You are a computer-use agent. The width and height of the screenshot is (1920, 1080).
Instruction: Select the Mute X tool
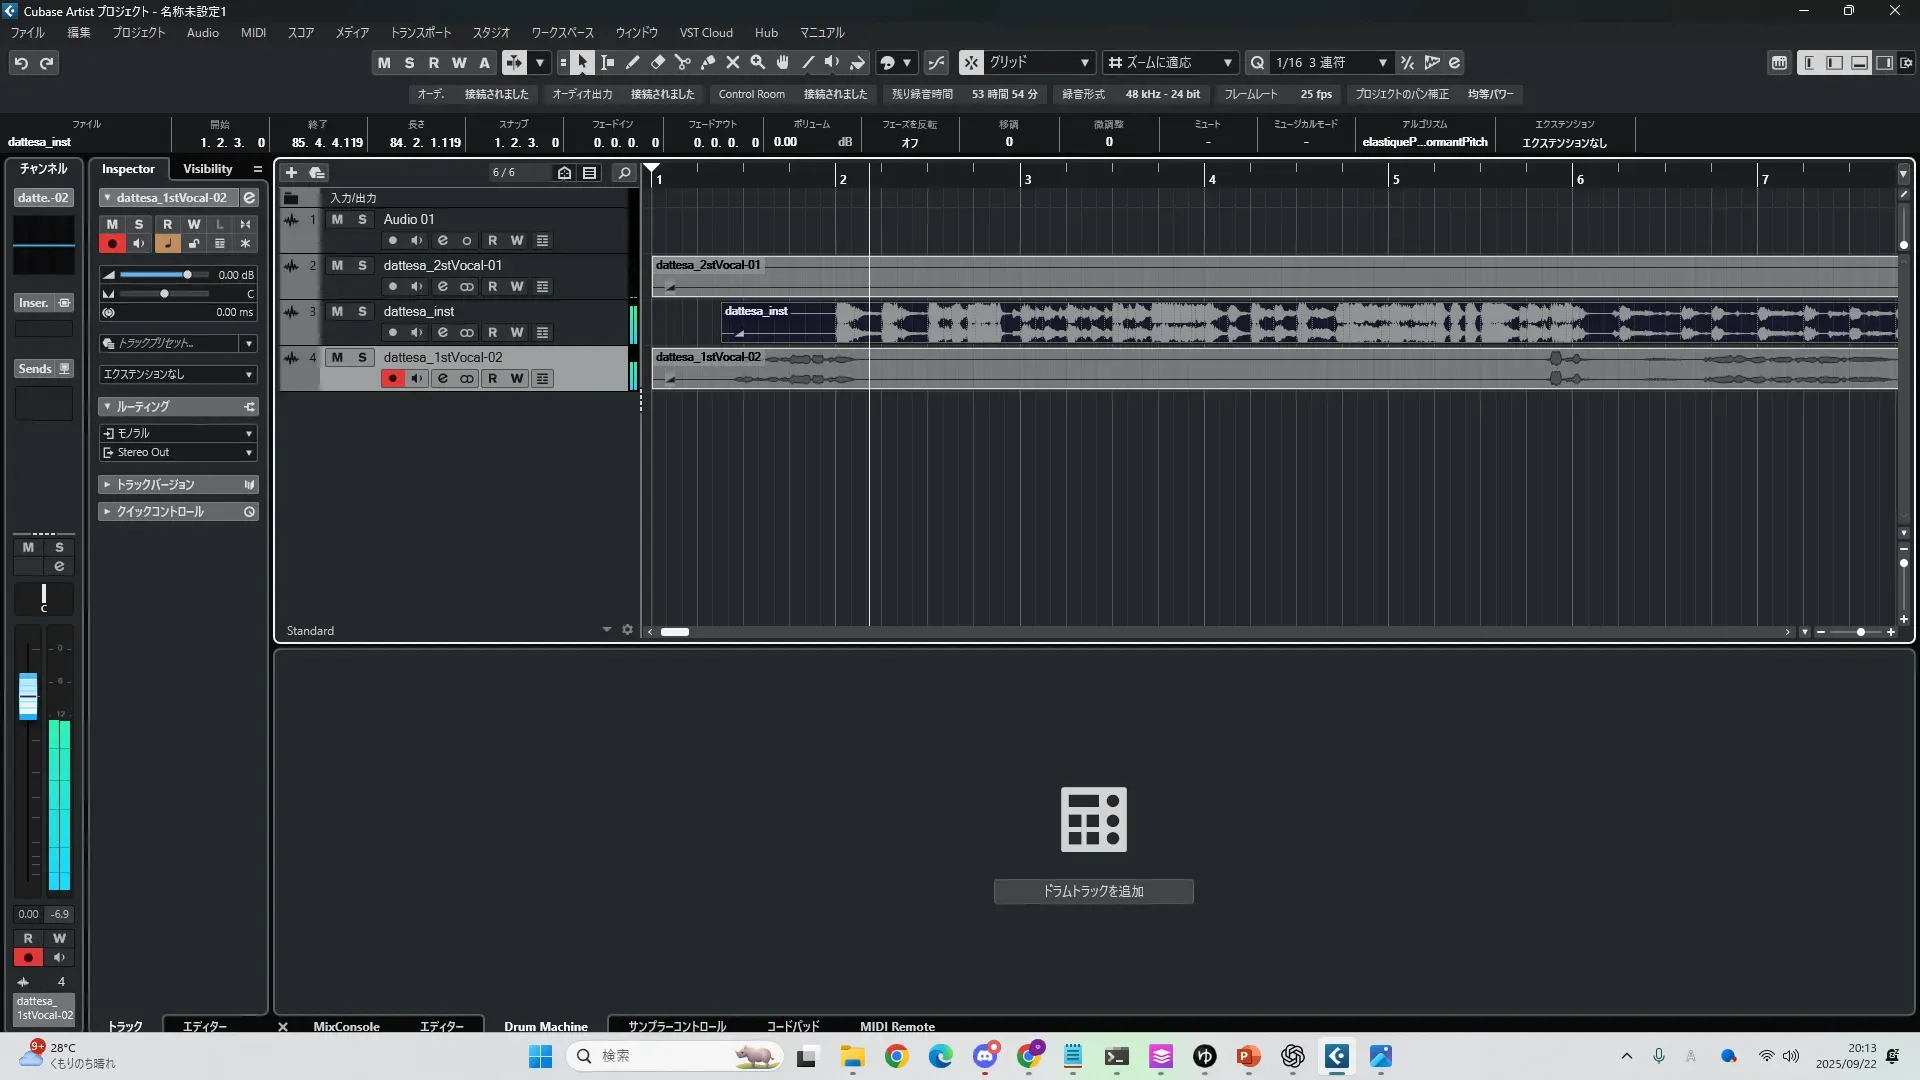733,63
